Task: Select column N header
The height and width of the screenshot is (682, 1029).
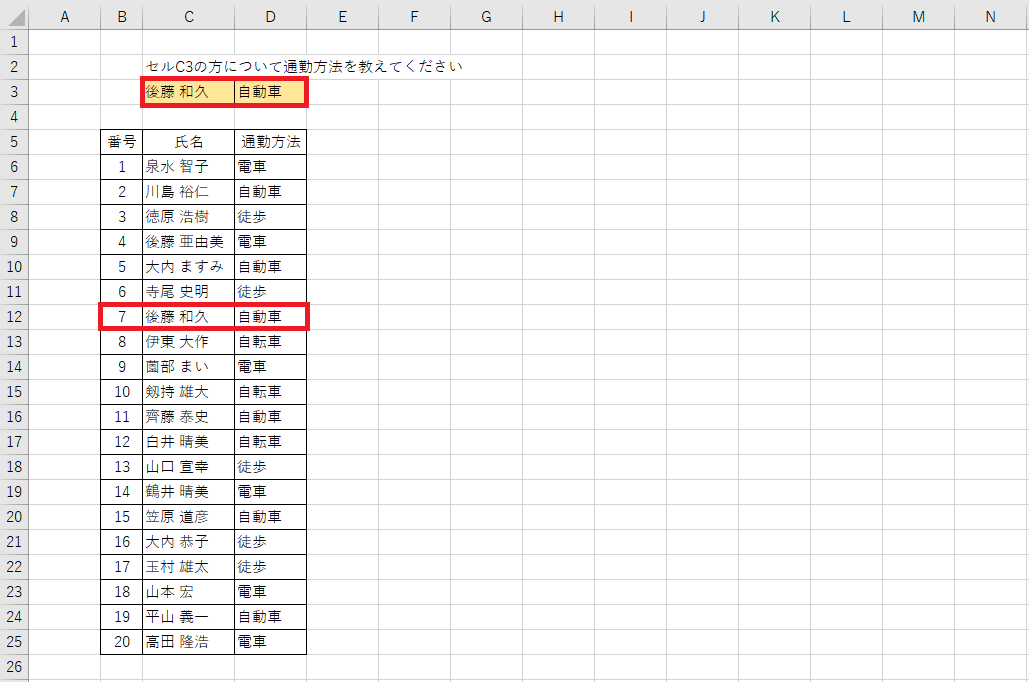Action: pos(991,17)
